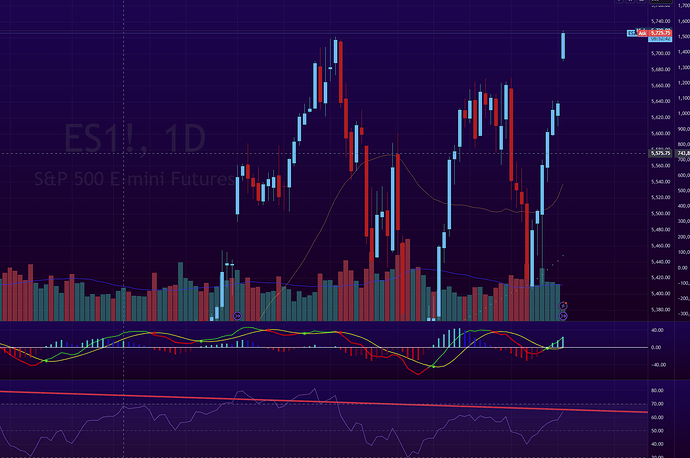690x458 pixels.
Task: Click the 5,740.00 price scale label
Action: [x=661, y=21]
